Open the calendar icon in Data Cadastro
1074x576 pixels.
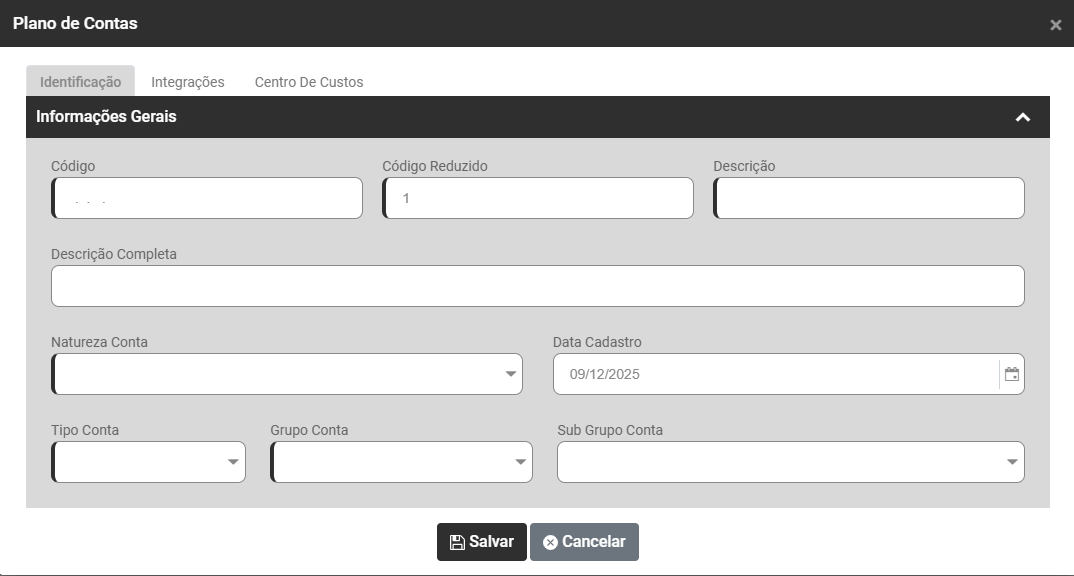[x=1012, y=374]
